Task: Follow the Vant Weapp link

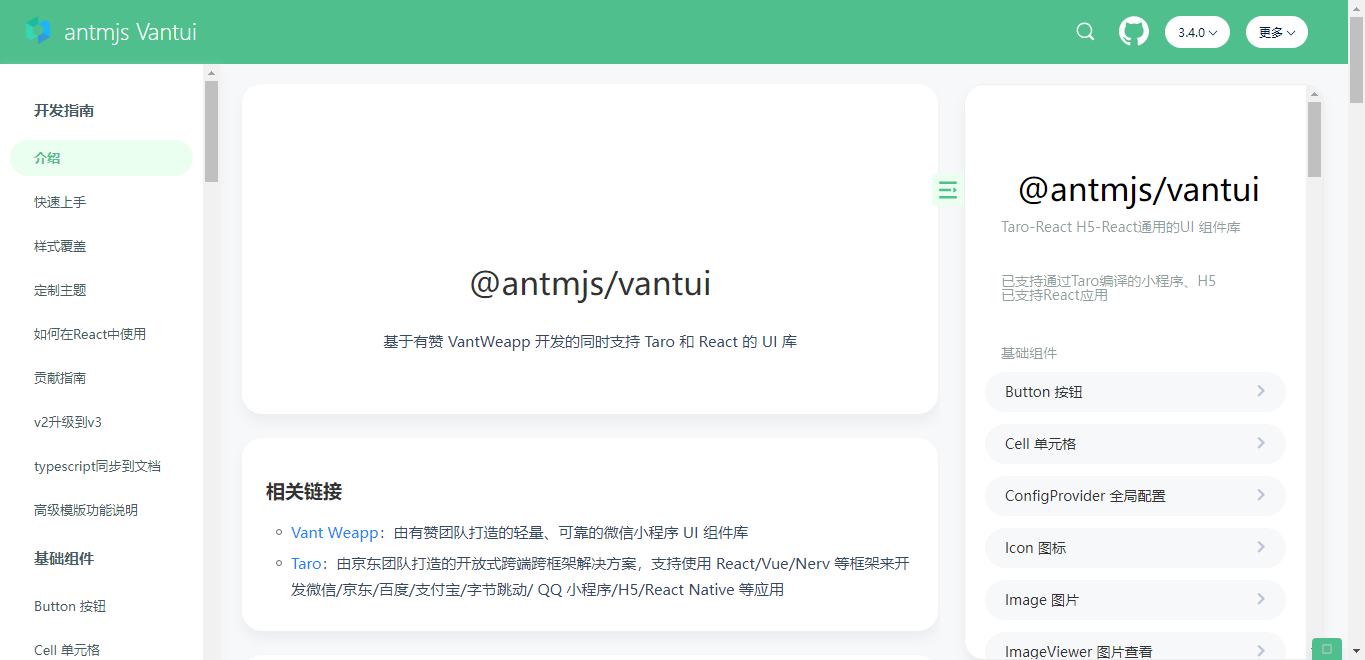Action: click(335, 532)
